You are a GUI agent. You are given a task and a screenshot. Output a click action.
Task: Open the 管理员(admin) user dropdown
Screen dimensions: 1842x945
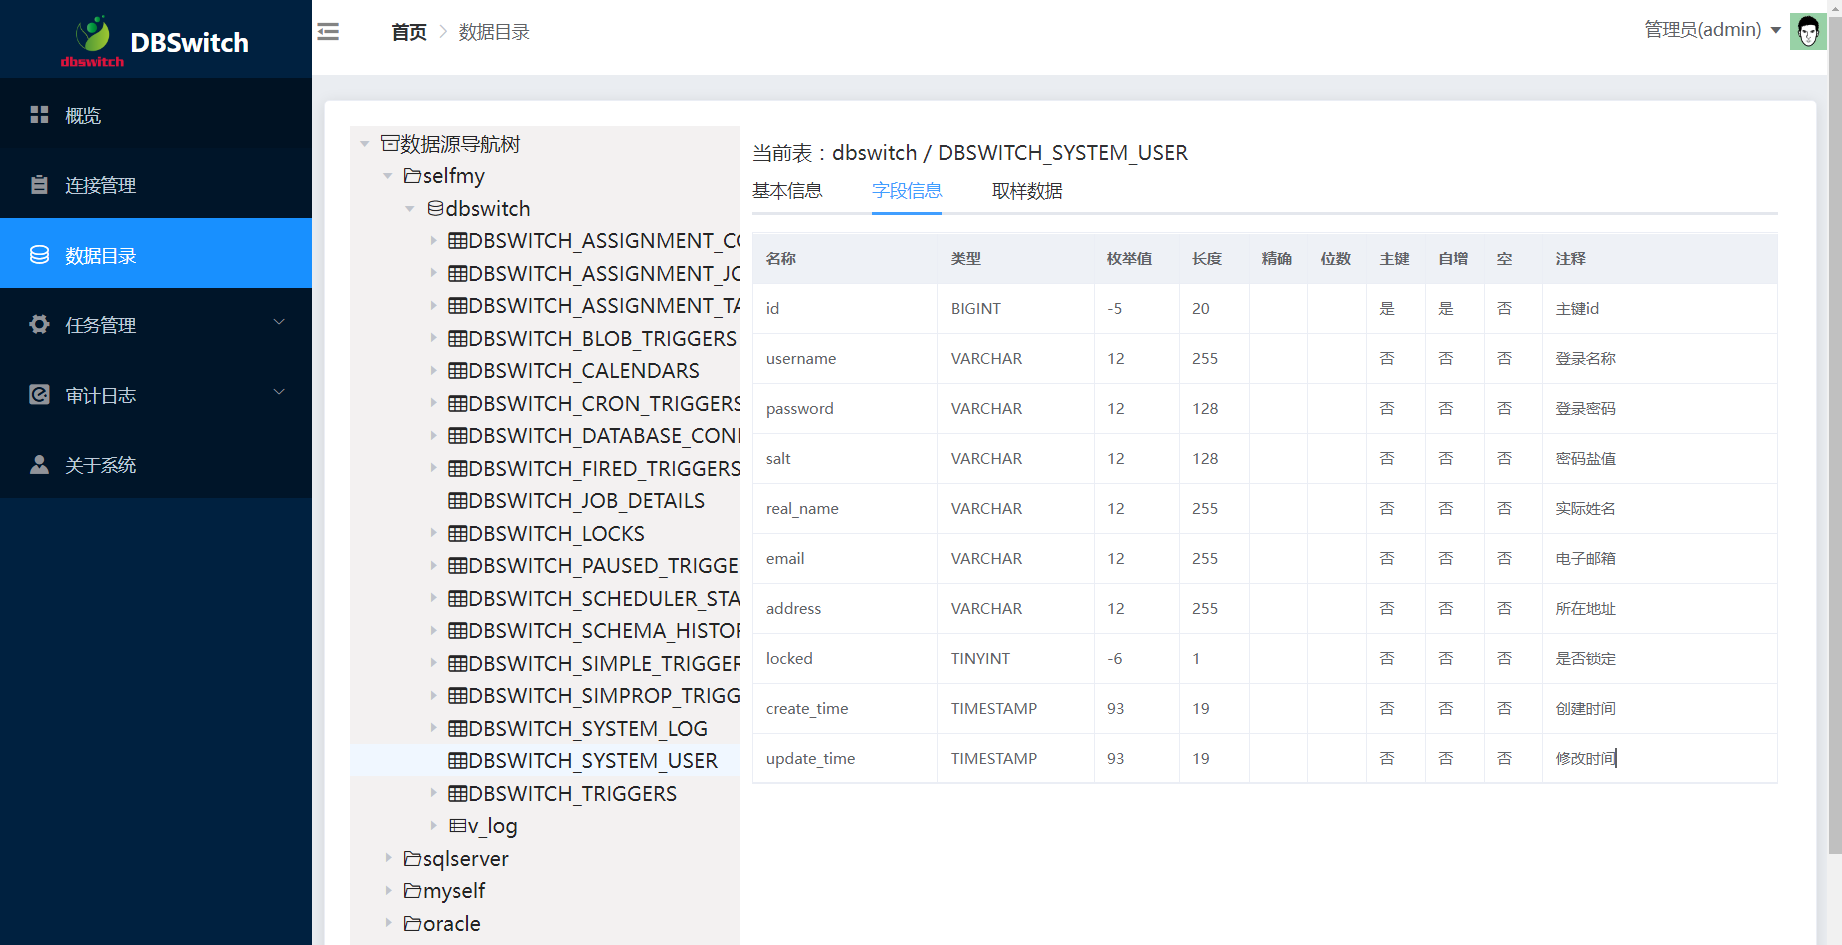(x=1711, y=30)
